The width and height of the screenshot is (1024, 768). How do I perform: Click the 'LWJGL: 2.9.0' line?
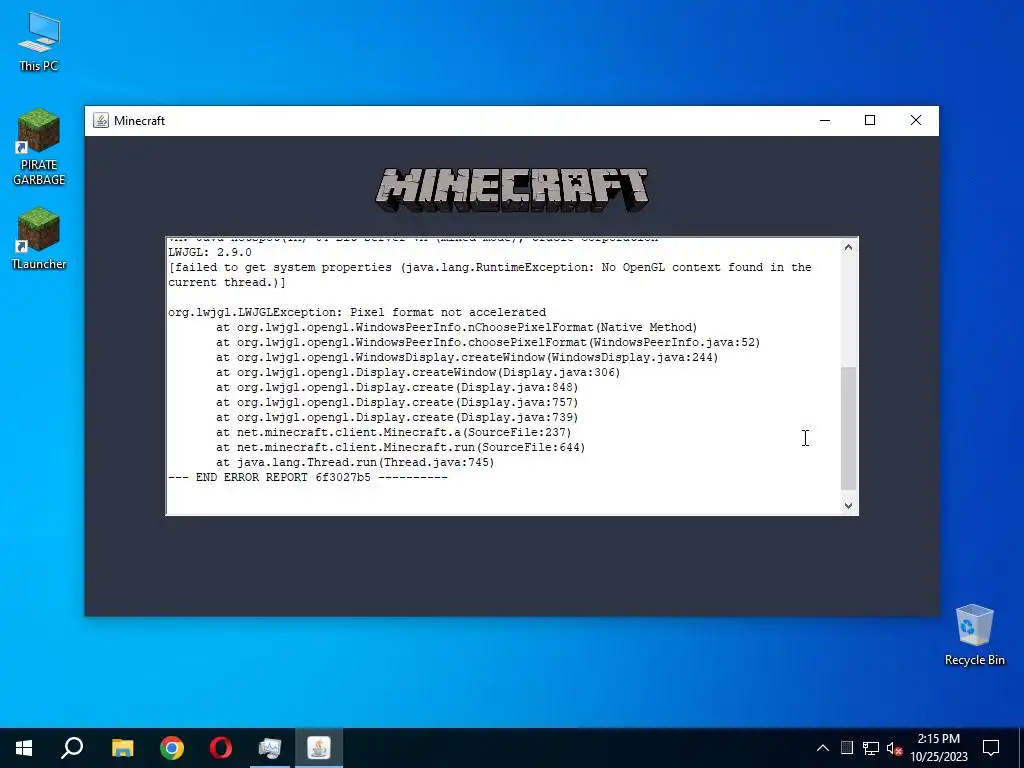pyautogui.click(x=210, y=252)
